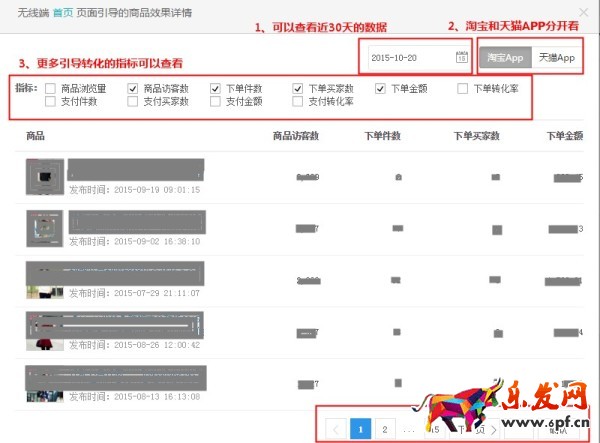Uncheck the 下单件数 checkbox

(215, 89)
